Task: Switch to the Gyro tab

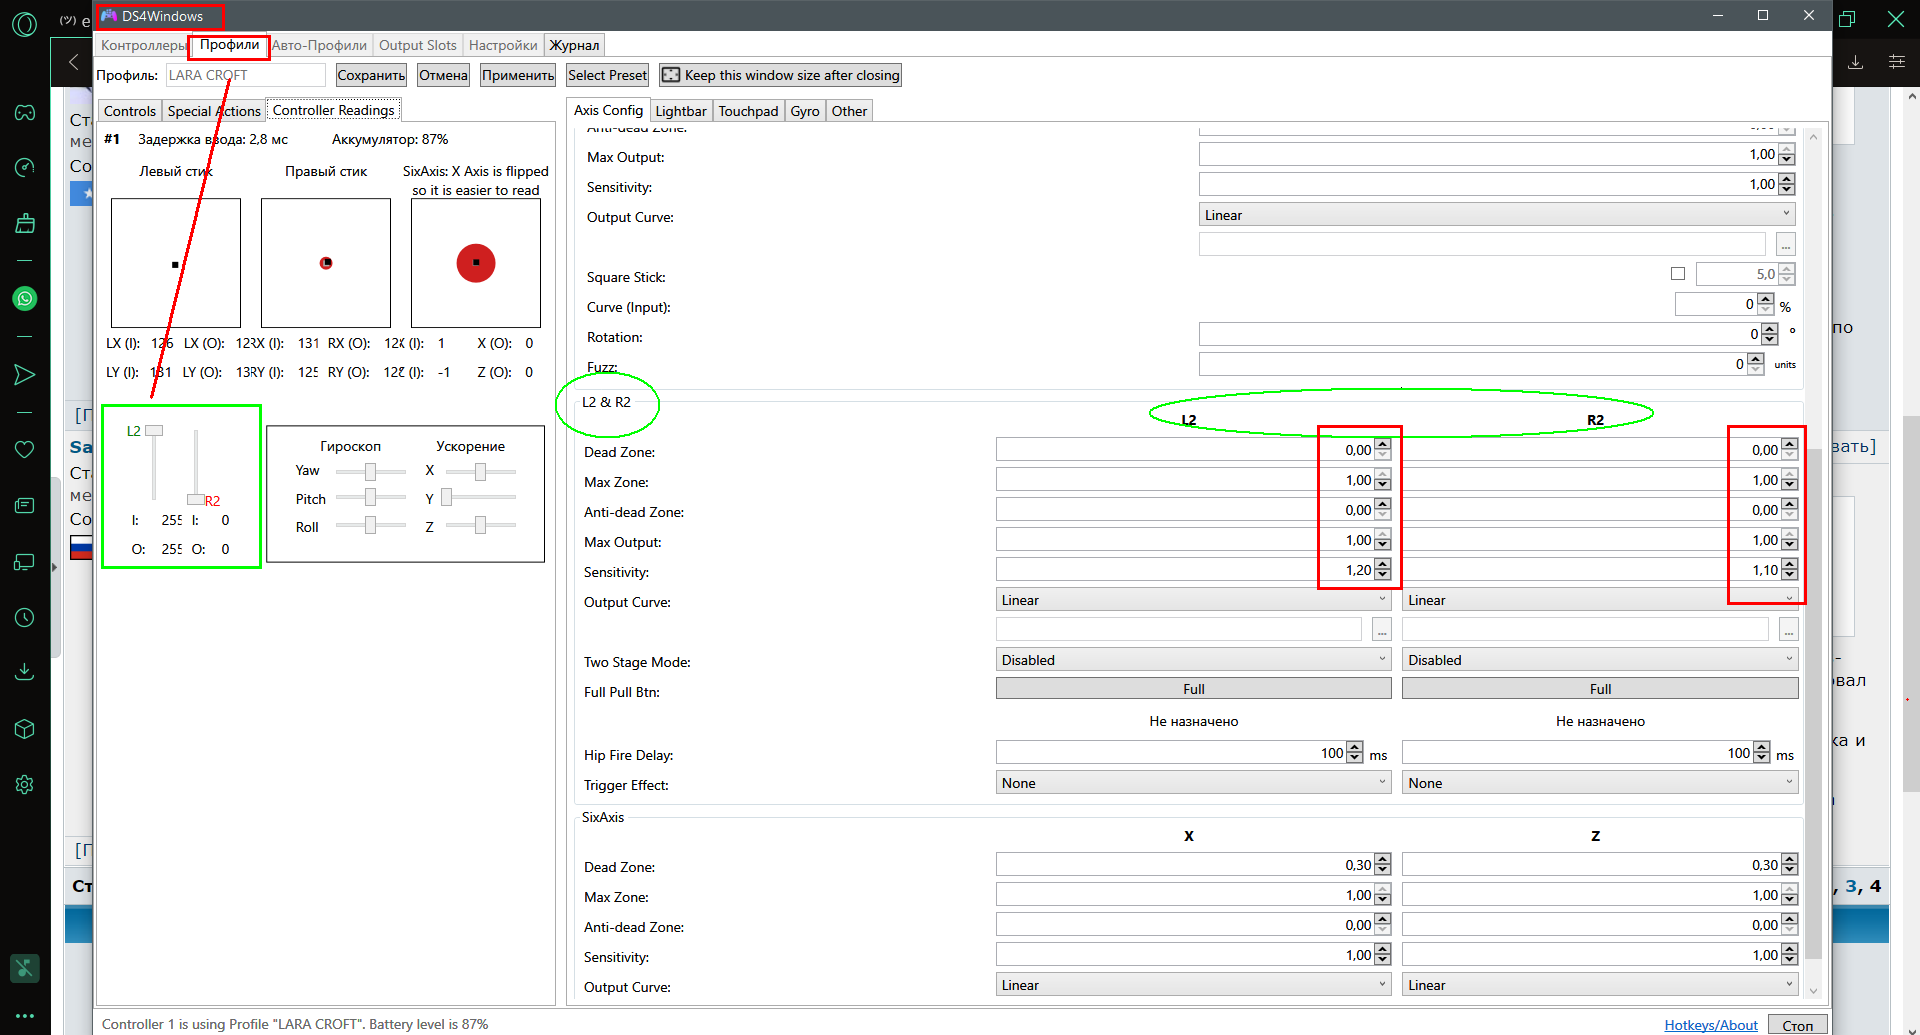Action: pyautogui.click(x=804, y=111)
